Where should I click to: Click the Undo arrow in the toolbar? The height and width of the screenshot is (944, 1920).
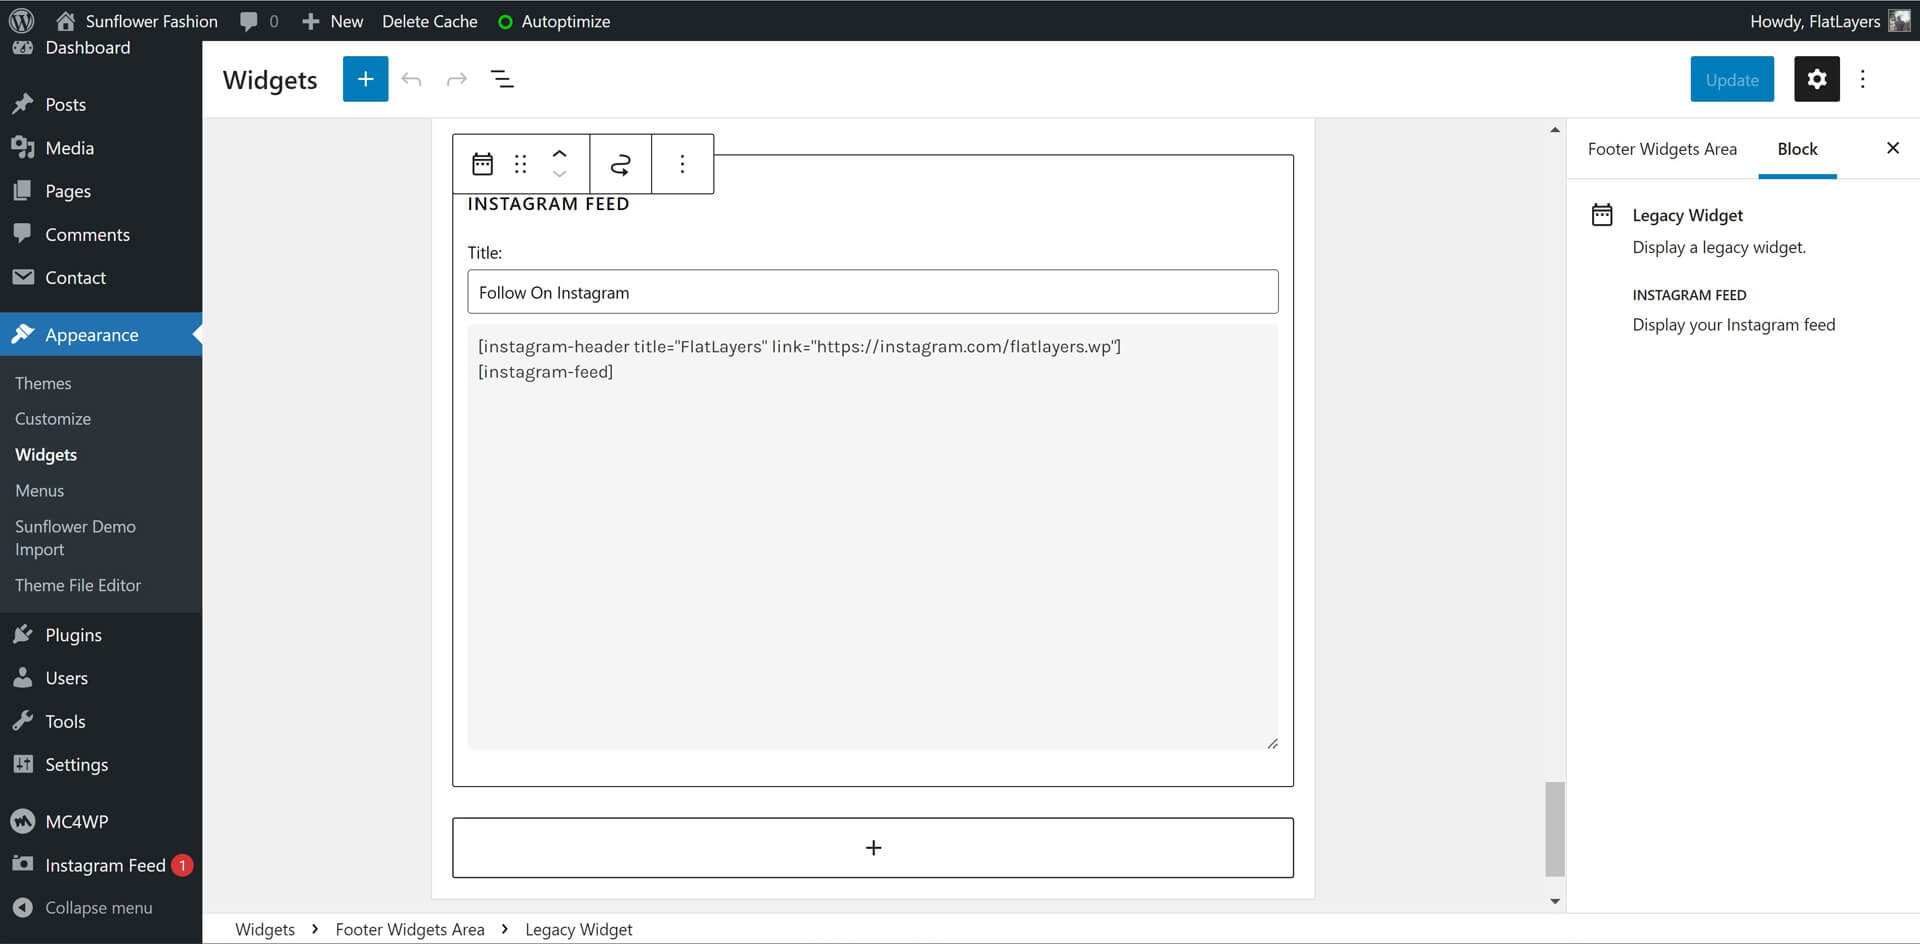pyautogui.click(x=411, y=79)
